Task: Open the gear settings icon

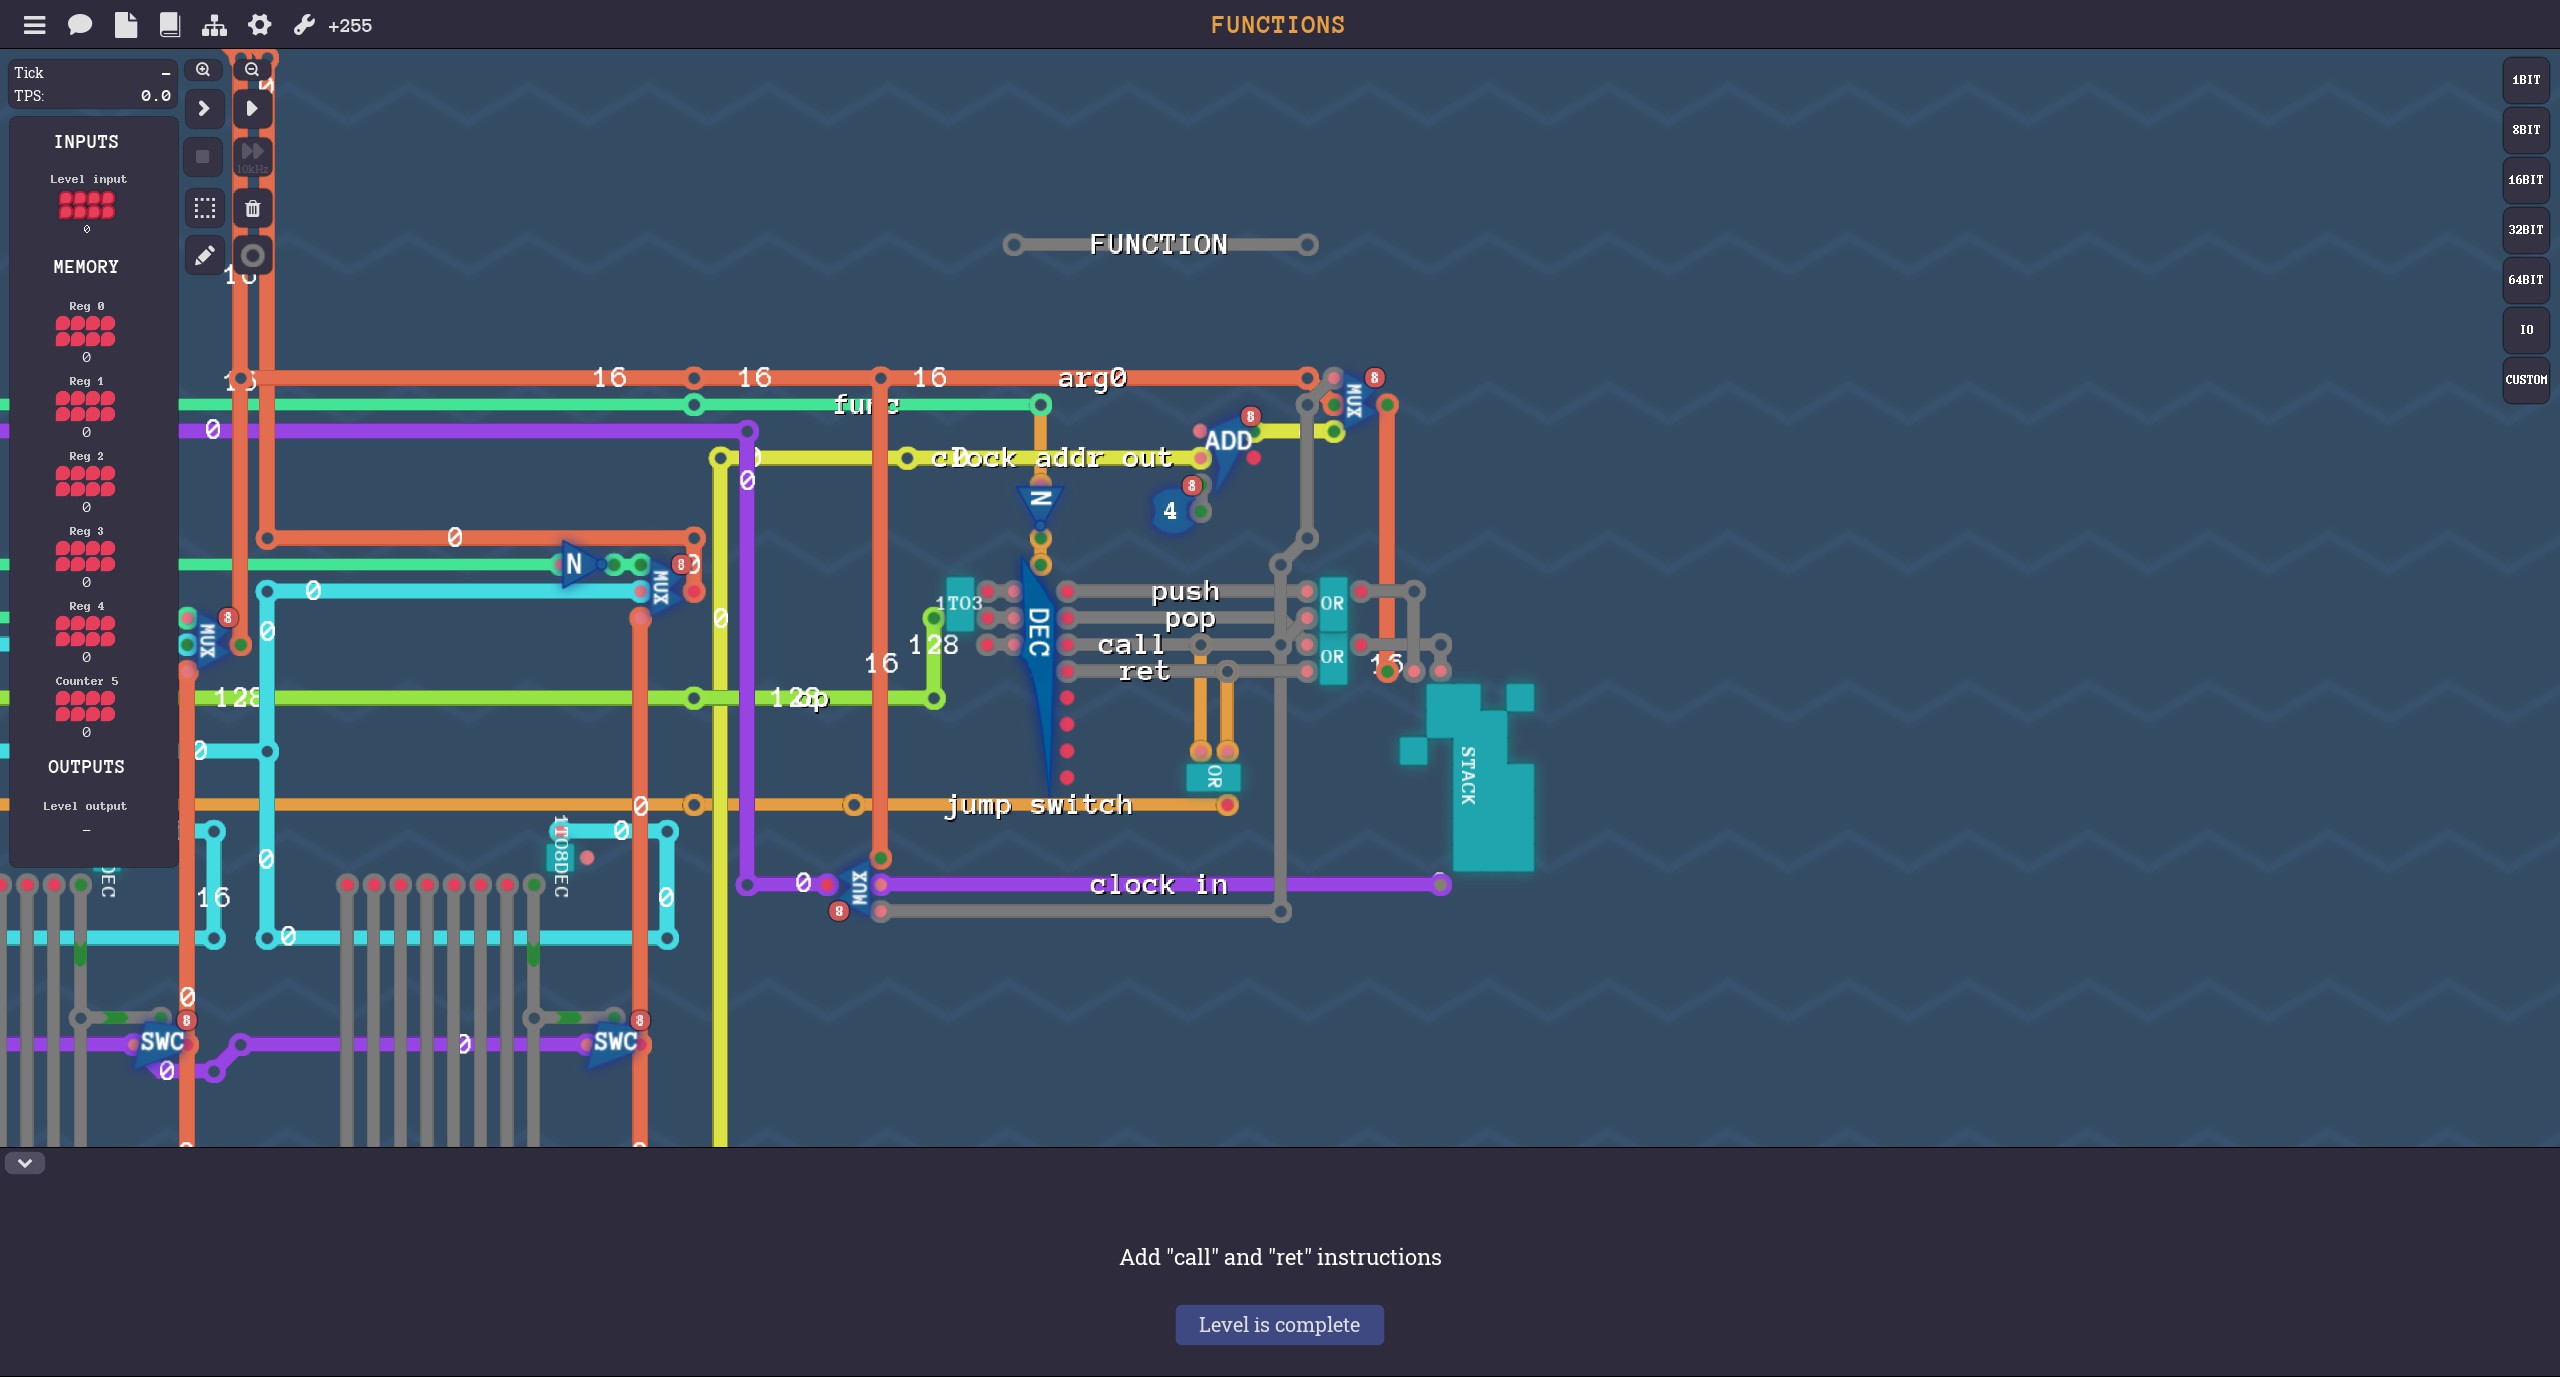Action: point(259,25)
